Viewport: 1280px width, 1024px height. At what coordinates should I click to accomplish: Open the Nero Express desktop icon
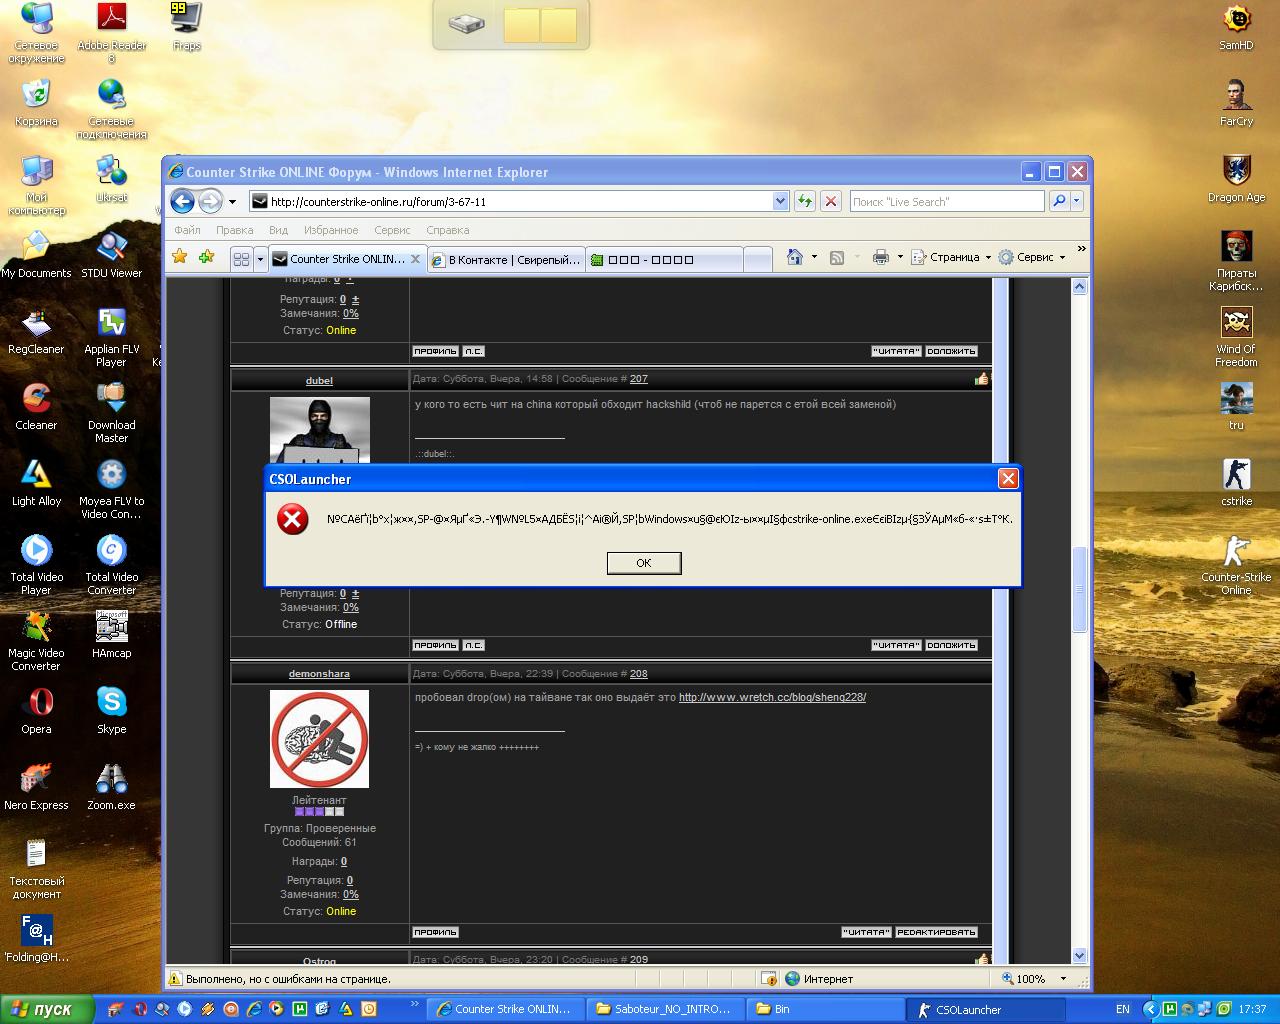36,787
